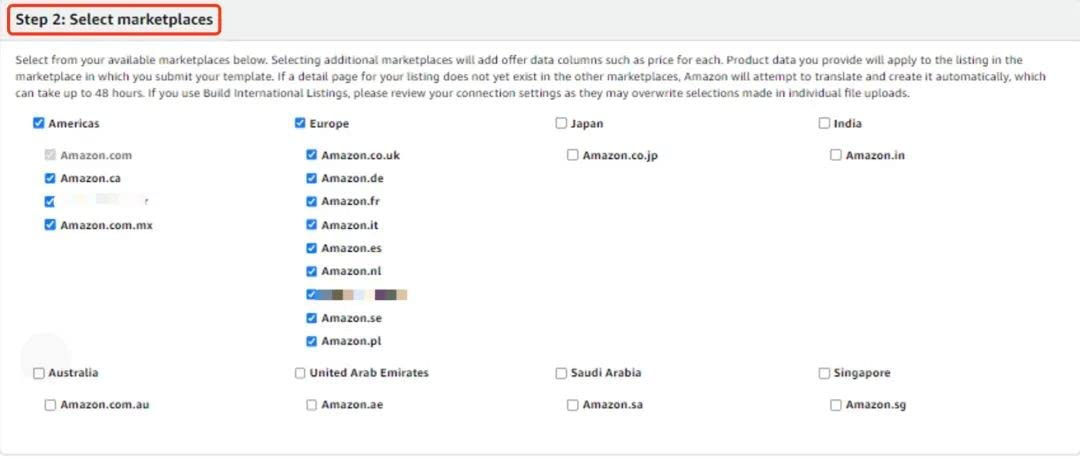Enable the Japan region checkbox
The image size is (1080, 459).
(561, 124)
